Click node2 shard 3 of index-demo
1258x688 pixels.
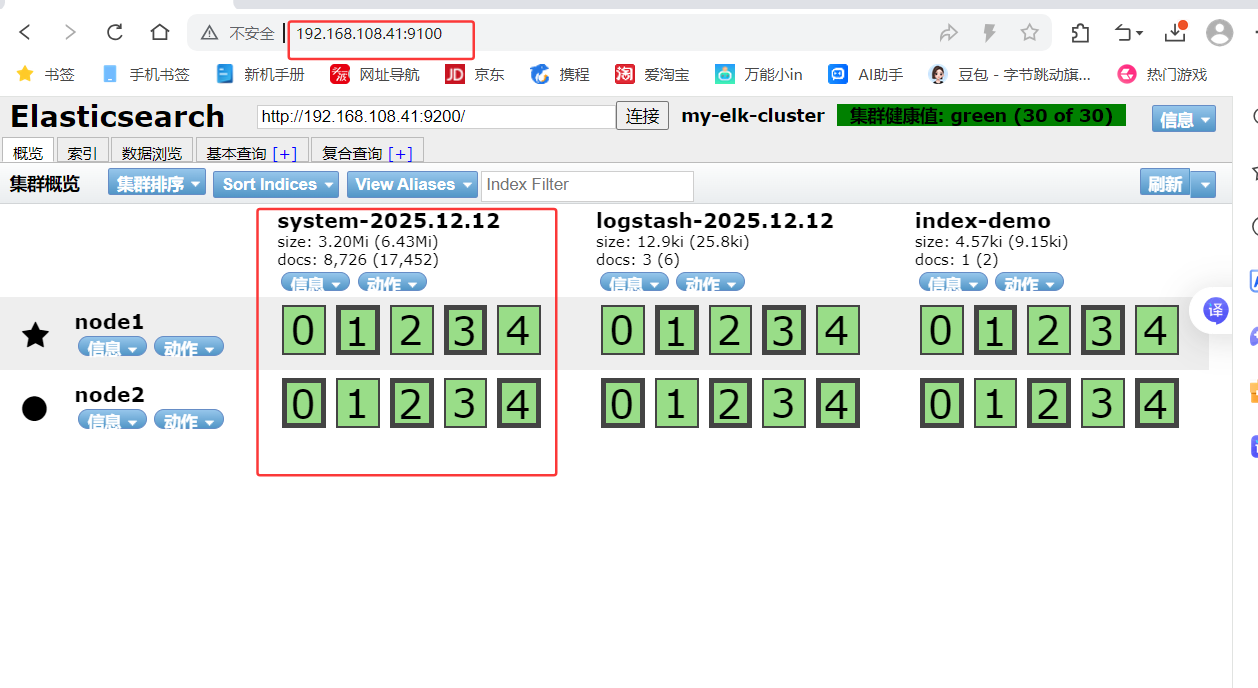tap(1101, 403)
